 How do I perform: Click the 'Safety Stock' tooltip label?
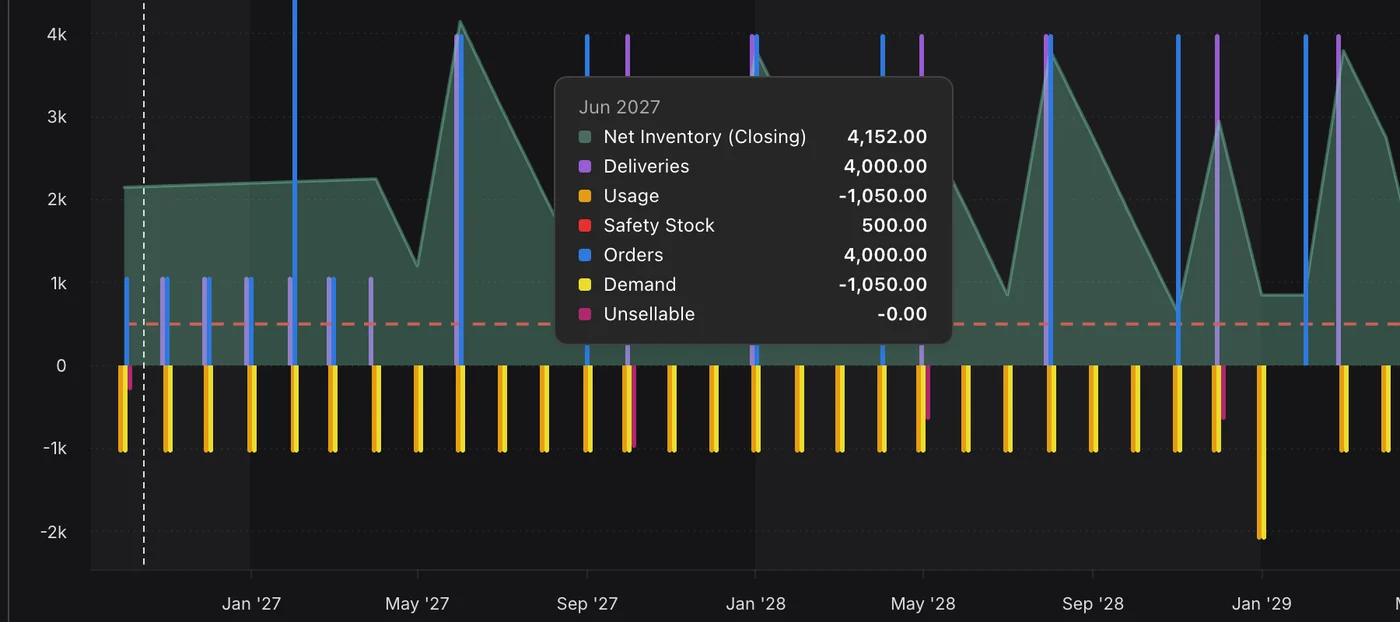tap(659, 226)
